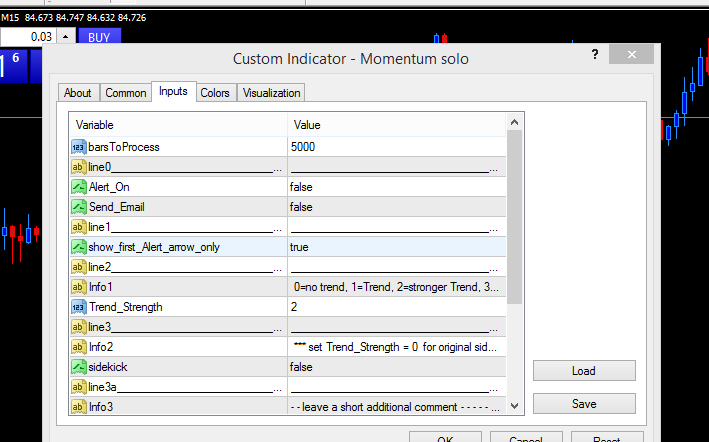Viewport: 709px width, 442px height.
Task: Click the Load button
Action: point(584,371)
